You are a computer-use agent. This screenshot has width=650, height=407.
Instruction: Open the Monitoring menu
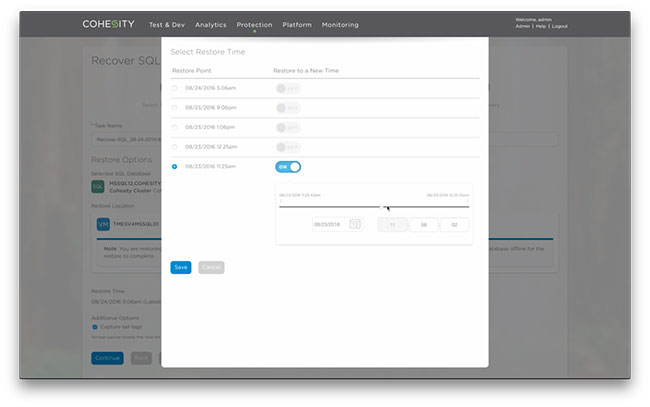pyautogui.click(x=340, y=24)
